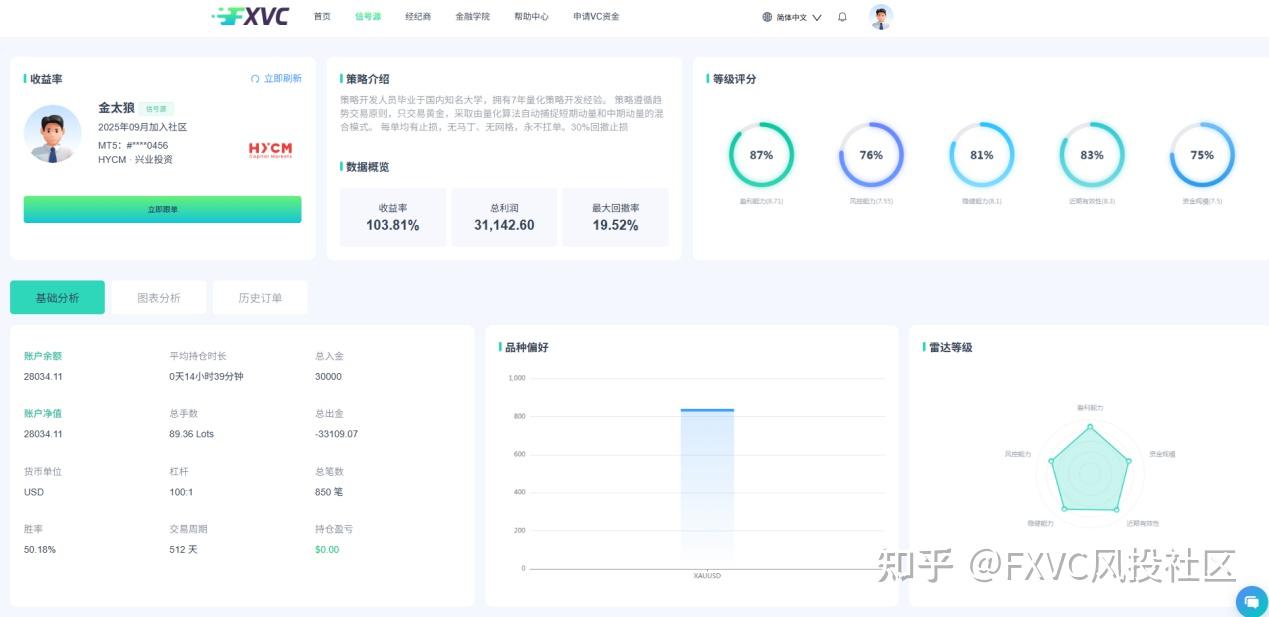Click the 等级评分 heading
This screenshot has height=617, width=1269.
click(734, 79)
